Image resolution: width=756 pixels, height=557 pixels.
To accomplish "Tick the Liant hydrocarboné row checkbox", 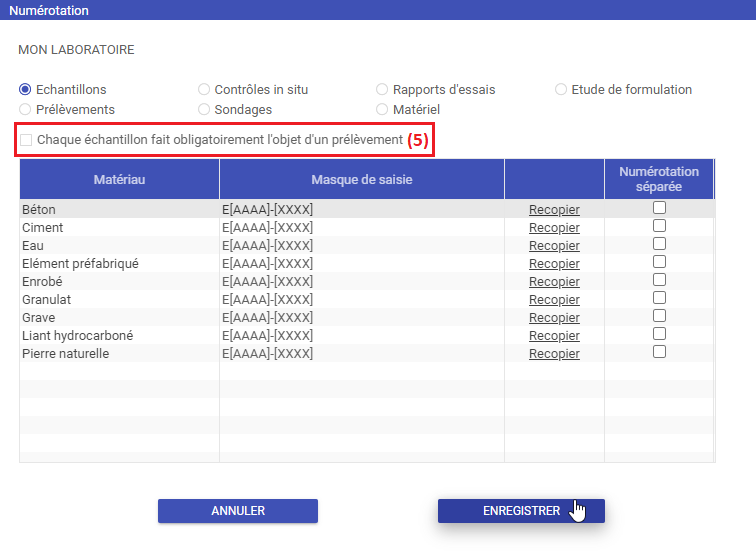I will point(659,334).
